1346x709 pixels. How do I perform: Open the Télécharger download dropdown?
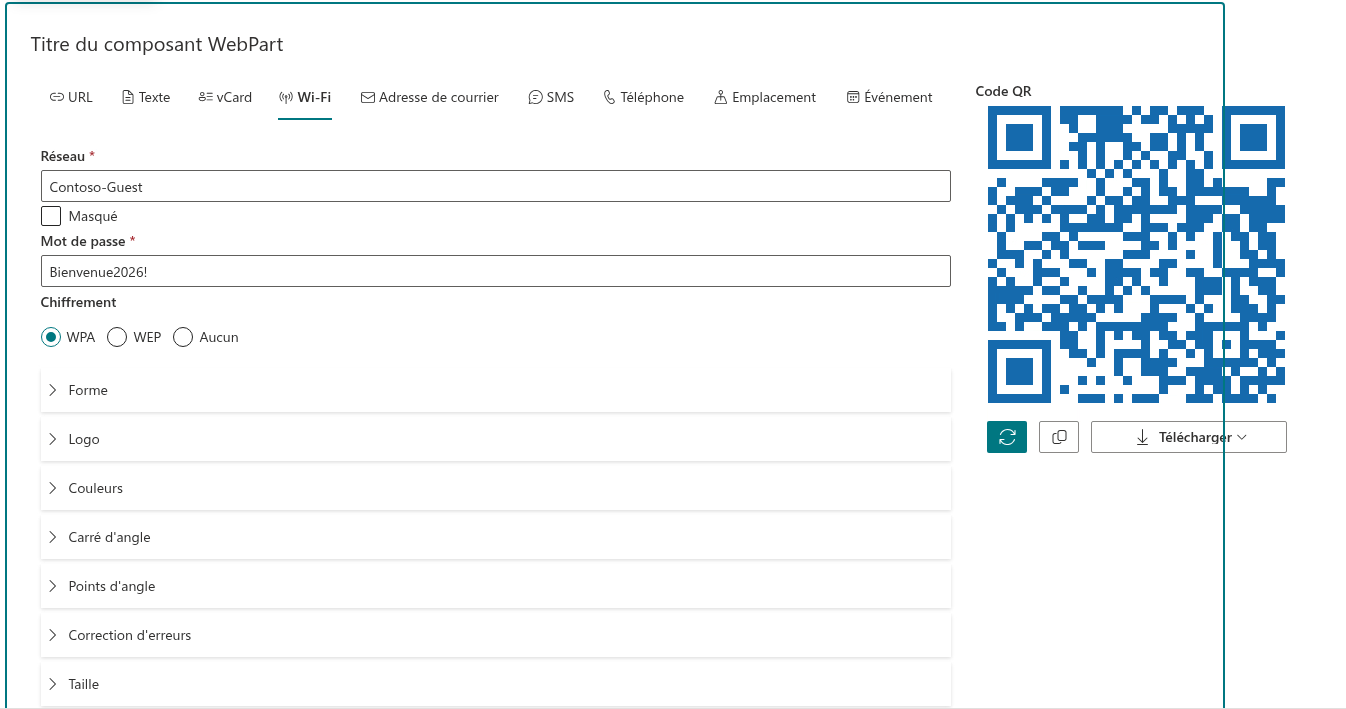[1189, 437]
